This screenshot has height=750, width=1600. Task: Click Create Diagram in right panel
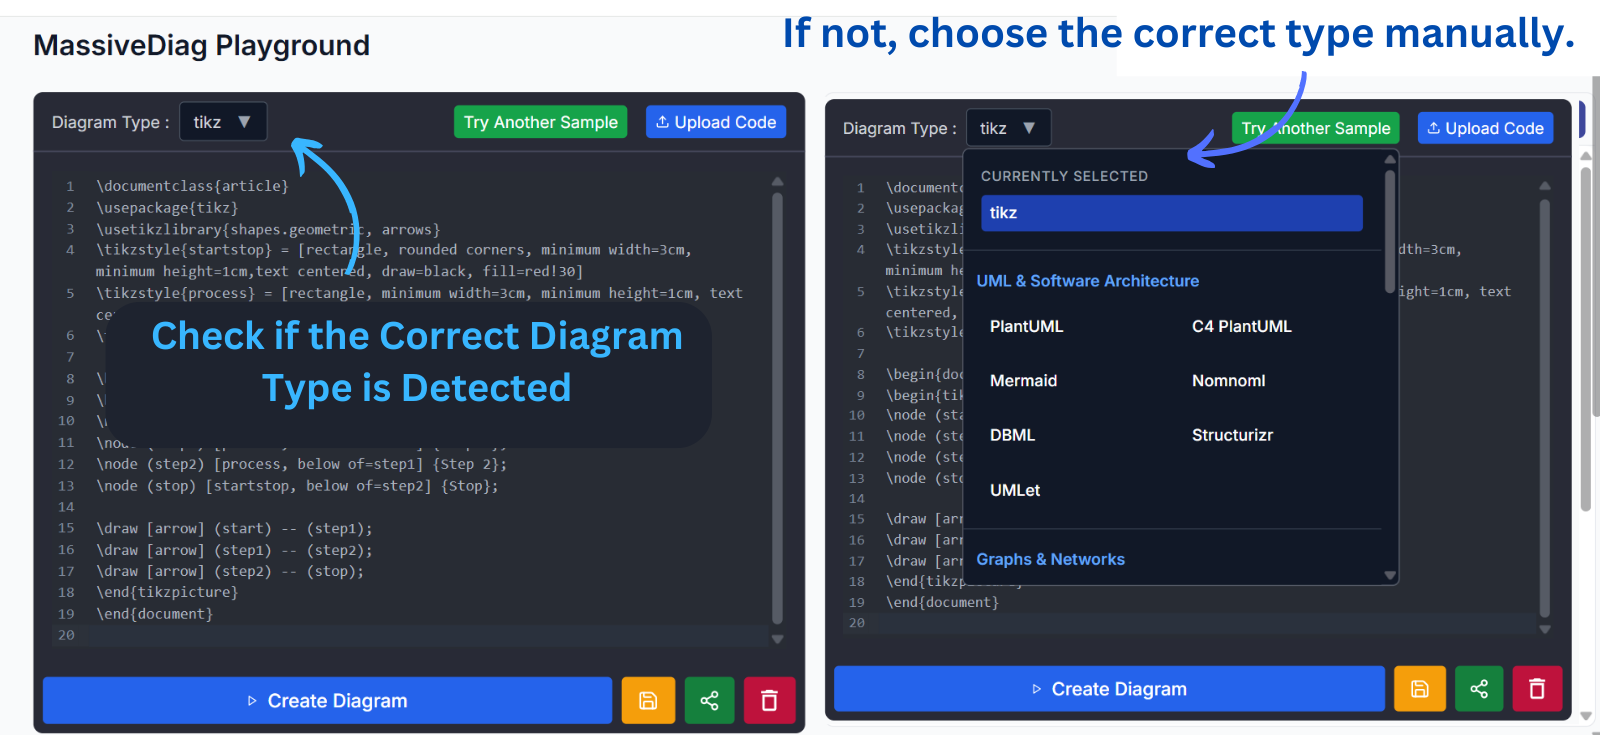[1109, 688]
